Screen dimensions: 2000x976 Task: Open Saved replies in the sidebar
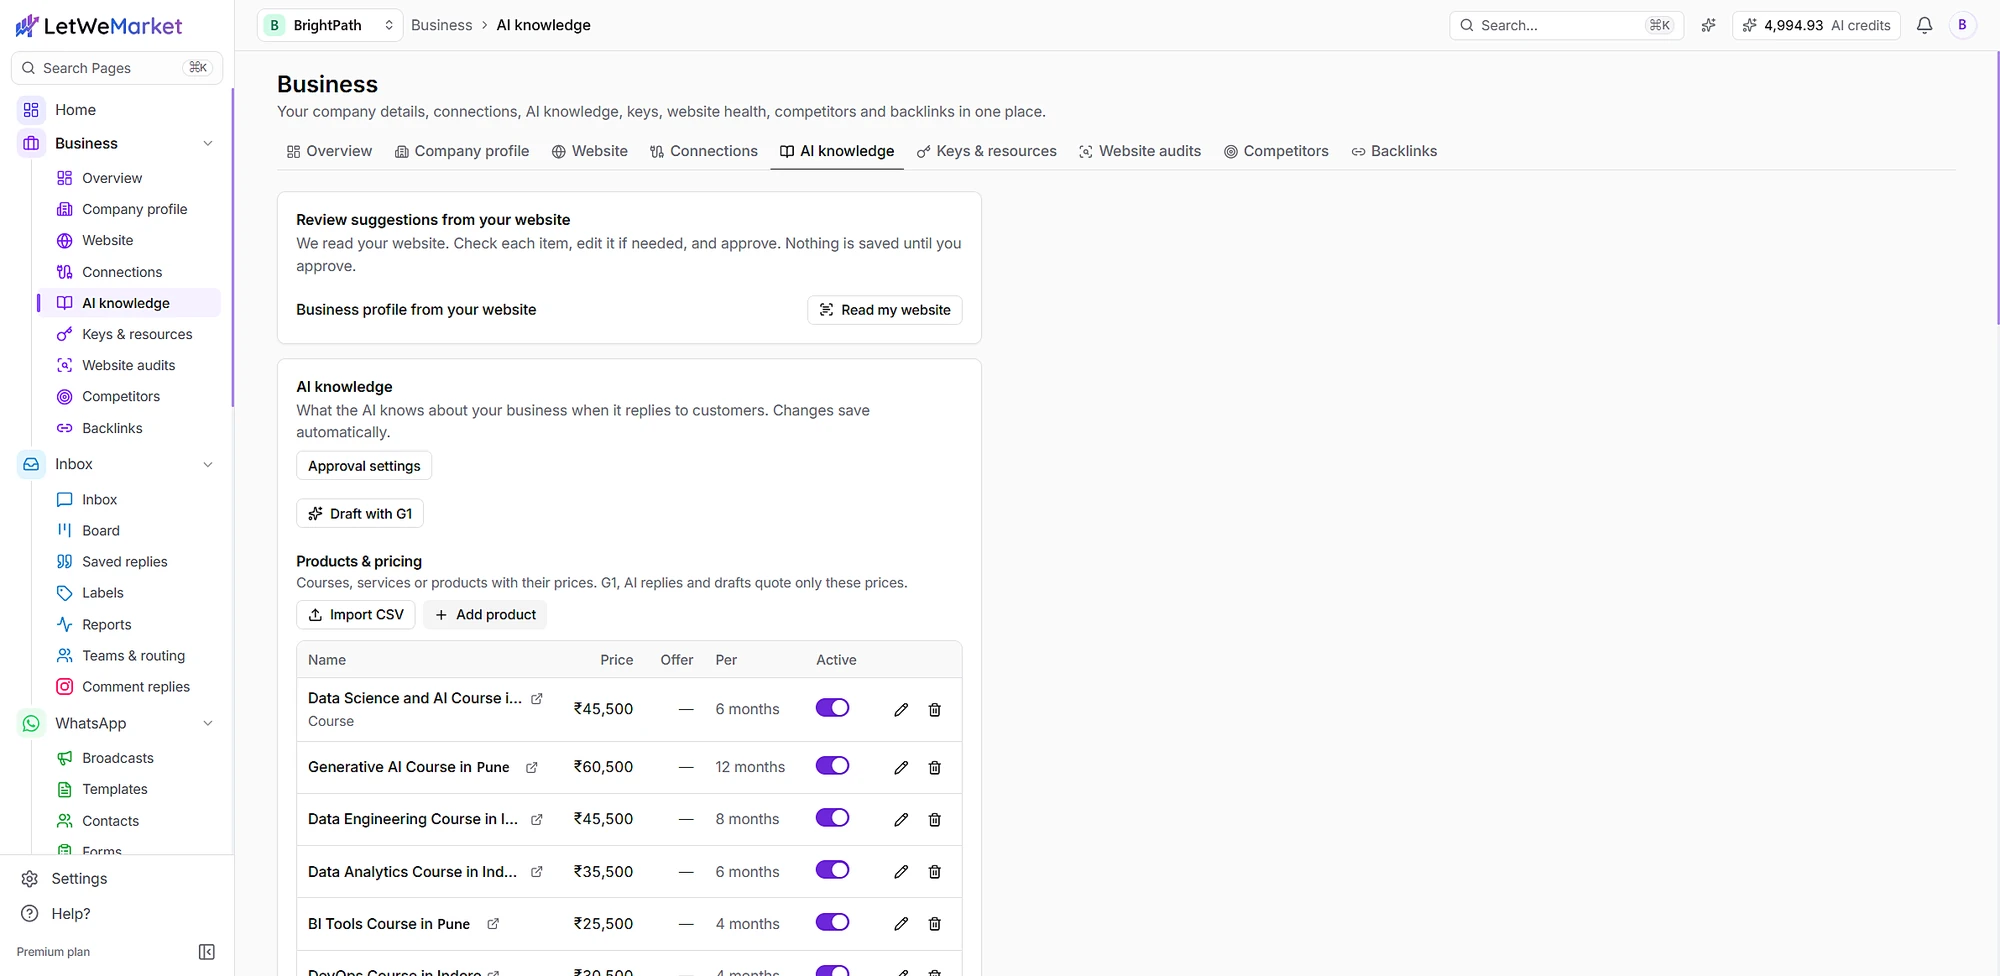click(x=125, y=562)
